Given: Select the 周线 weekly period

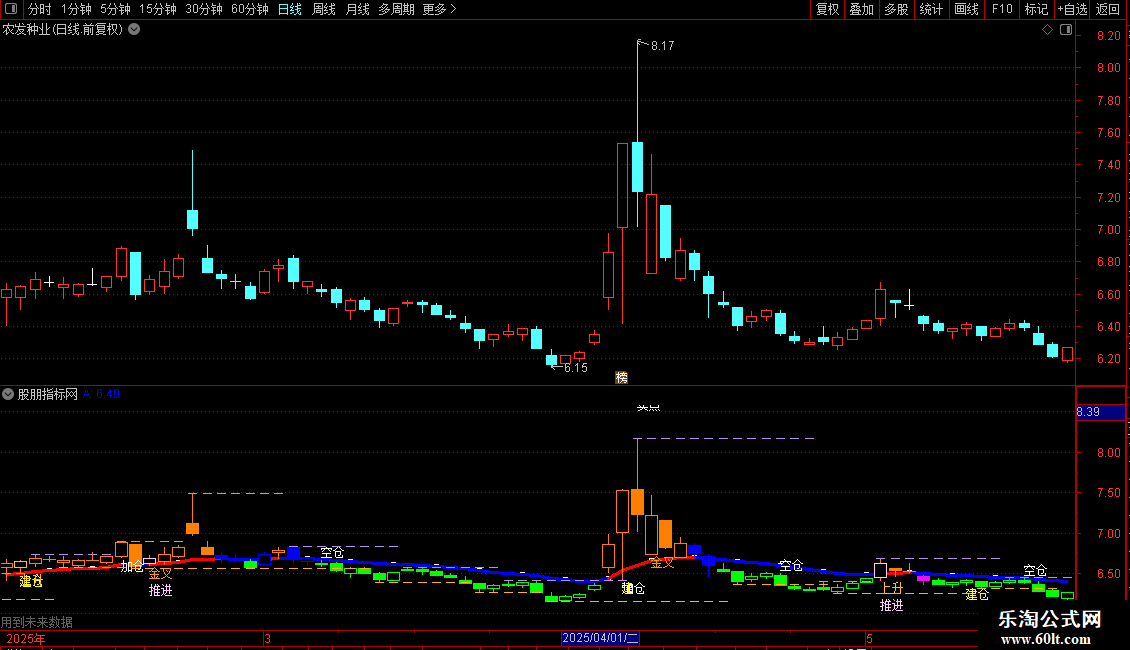Looking at the screenshot, I should coord(324,9).
